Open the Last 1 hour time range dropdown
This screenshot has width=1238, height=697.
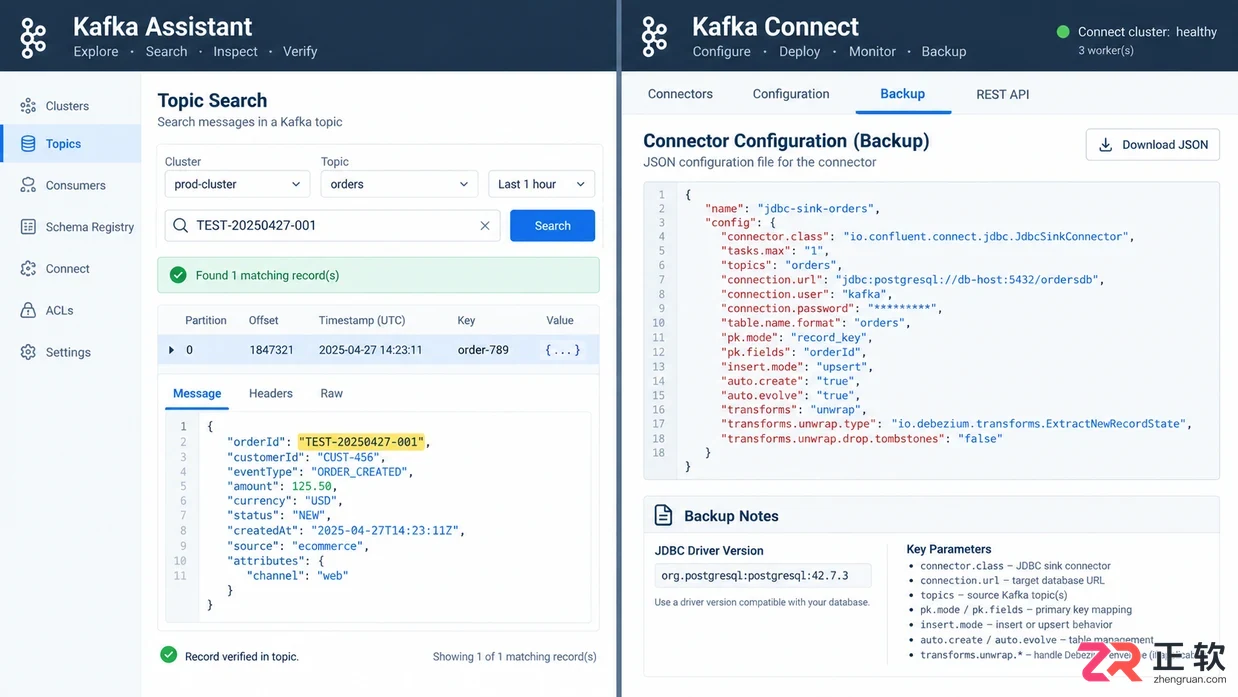541,184
